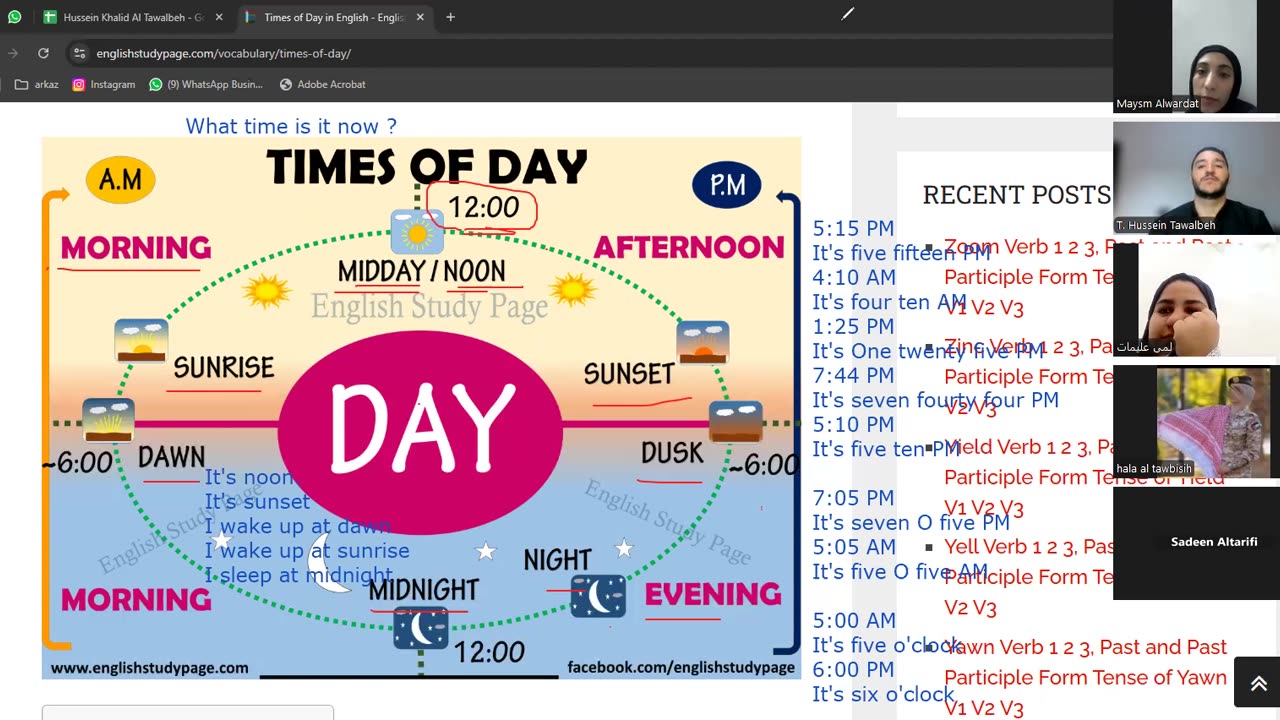Viewport: 1280px width, 720px height.
Task: Select the midnight moon icon
Action: coord(420,629)
